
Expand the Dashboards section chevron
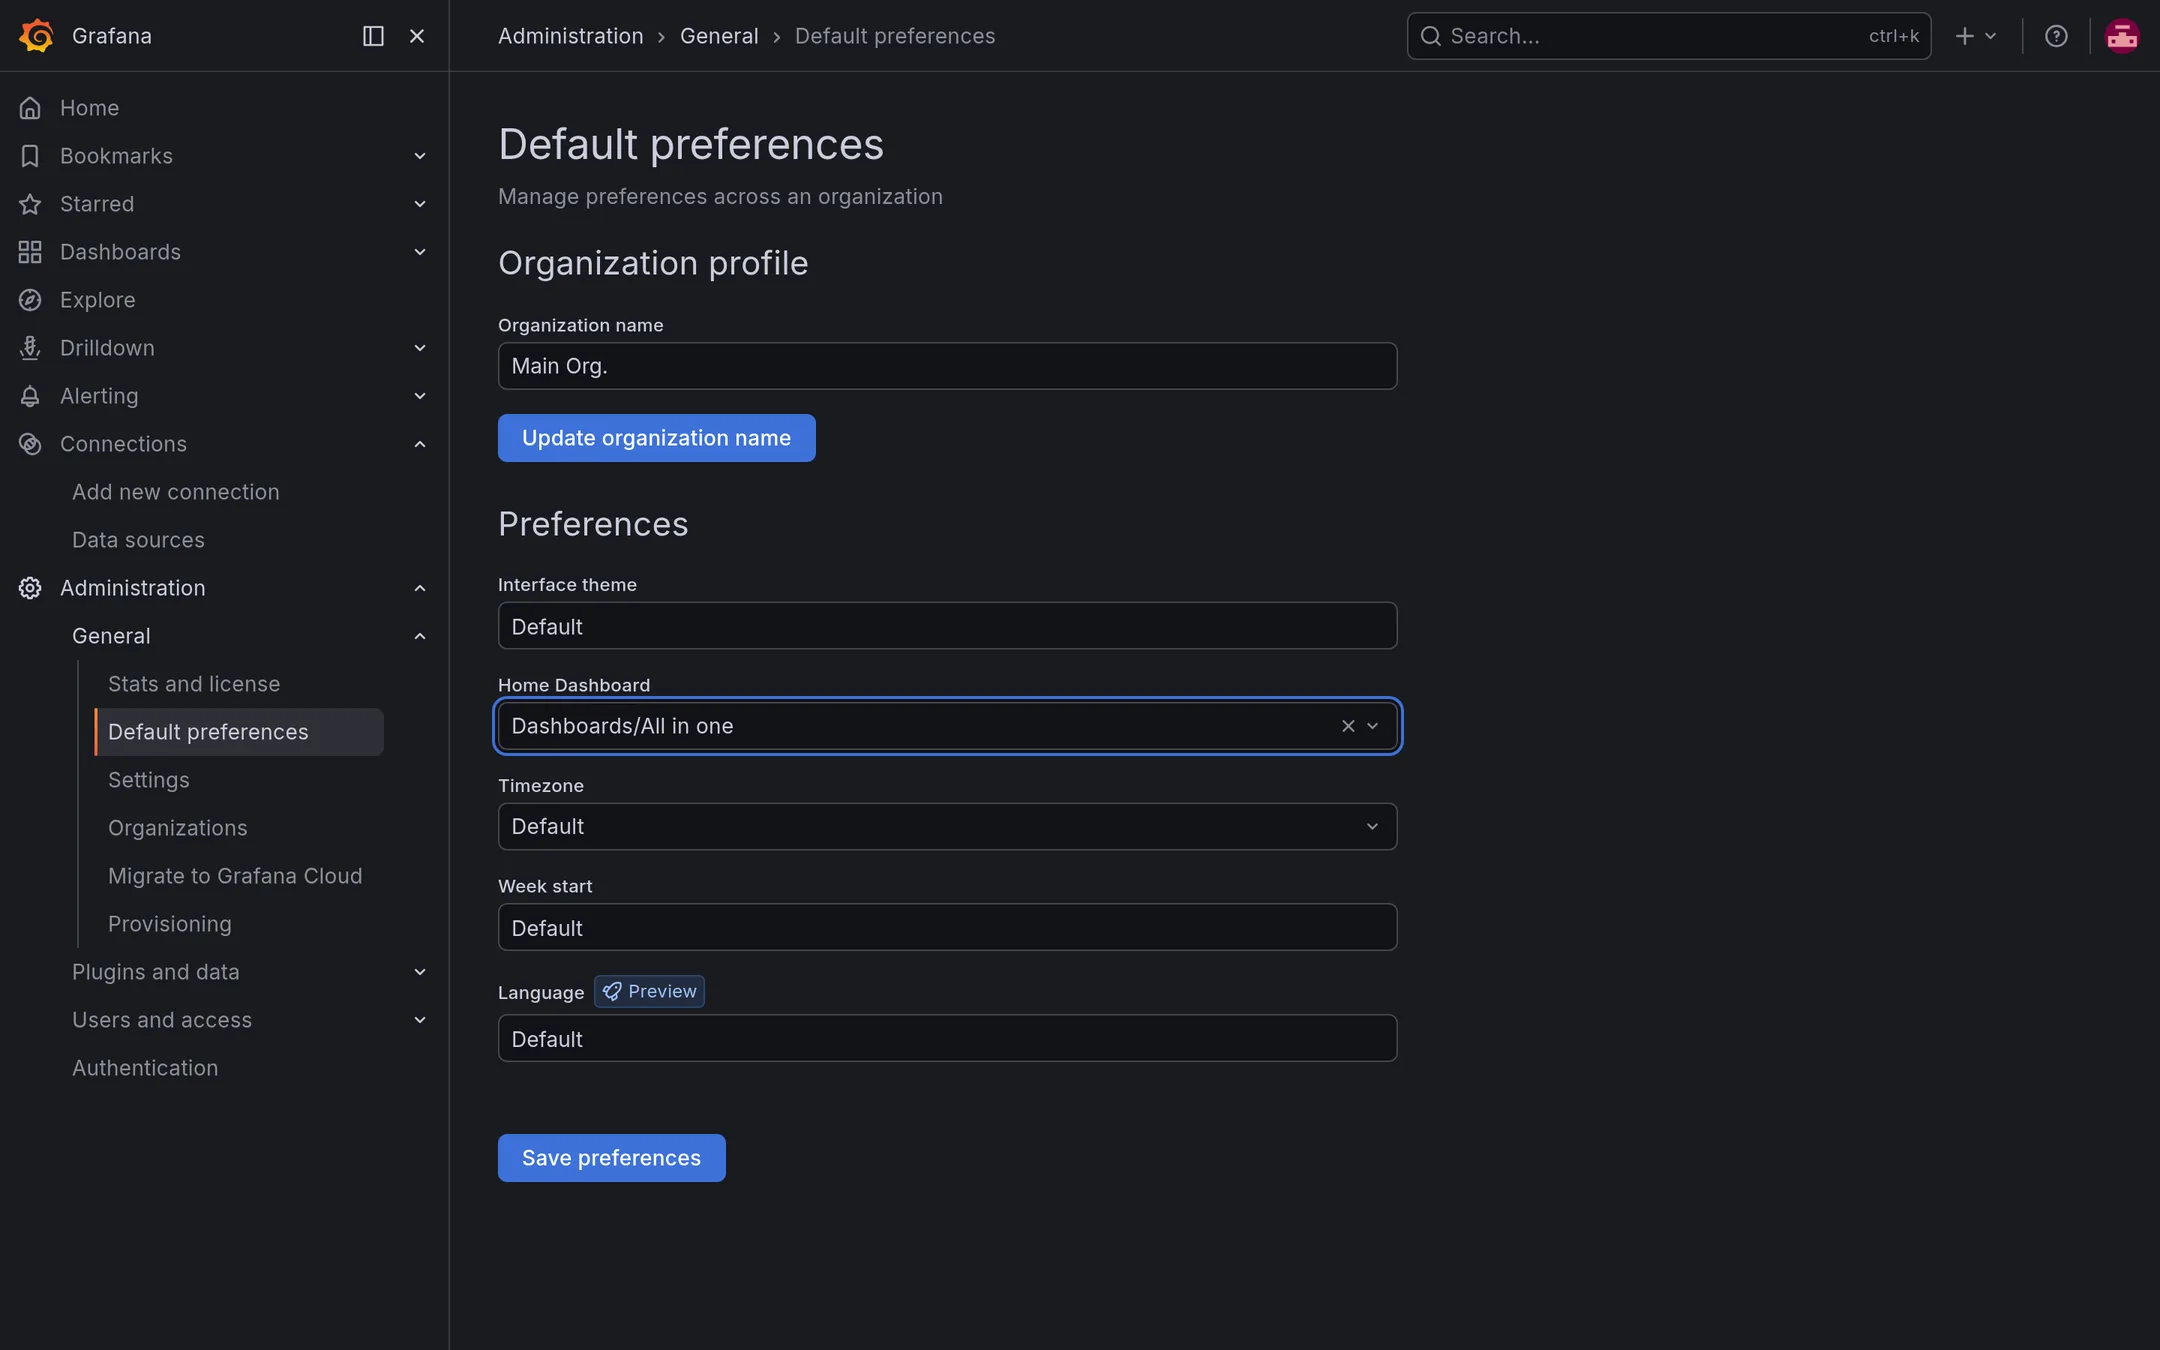pos(420,252)
